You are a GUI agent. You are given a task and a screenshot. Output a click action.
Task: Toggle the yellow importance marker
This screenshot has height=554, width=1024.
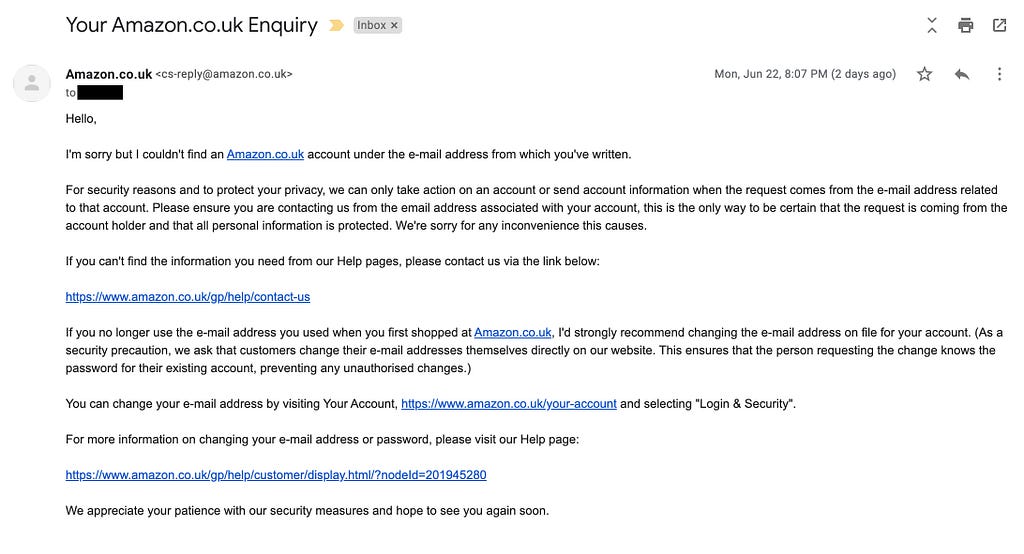point(336,25)
